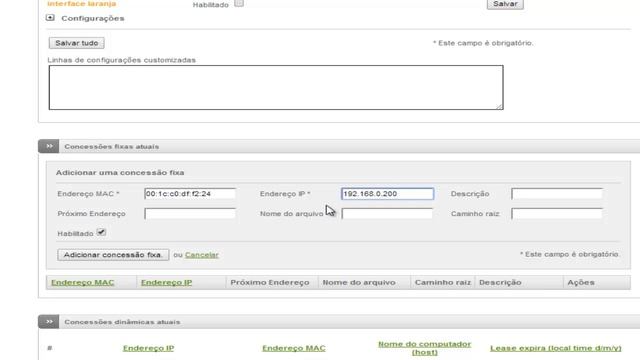Screen dimensions: 640x360
Task: Click the Concessões dinâmicas atuais header title
Action: pos(122,322)
